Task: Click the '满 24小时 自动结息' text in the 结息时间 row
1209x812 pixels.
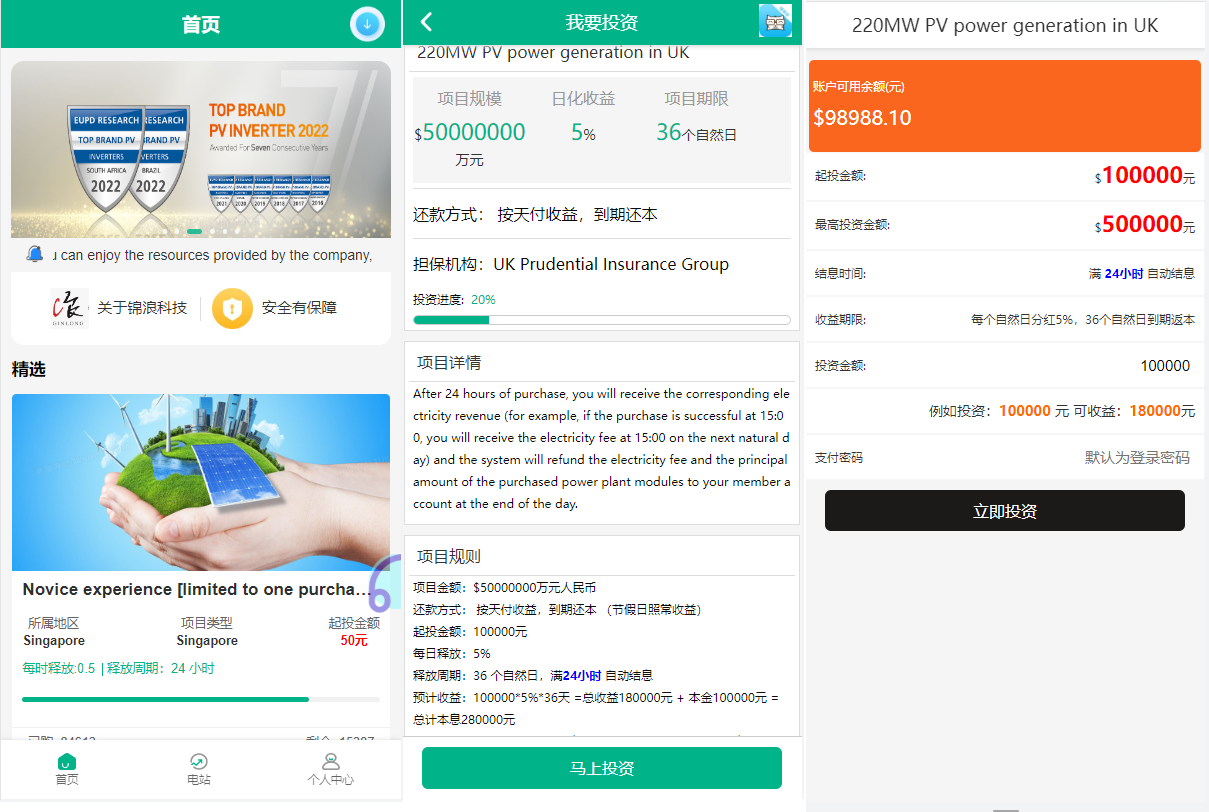Action: click(1142, 273)
